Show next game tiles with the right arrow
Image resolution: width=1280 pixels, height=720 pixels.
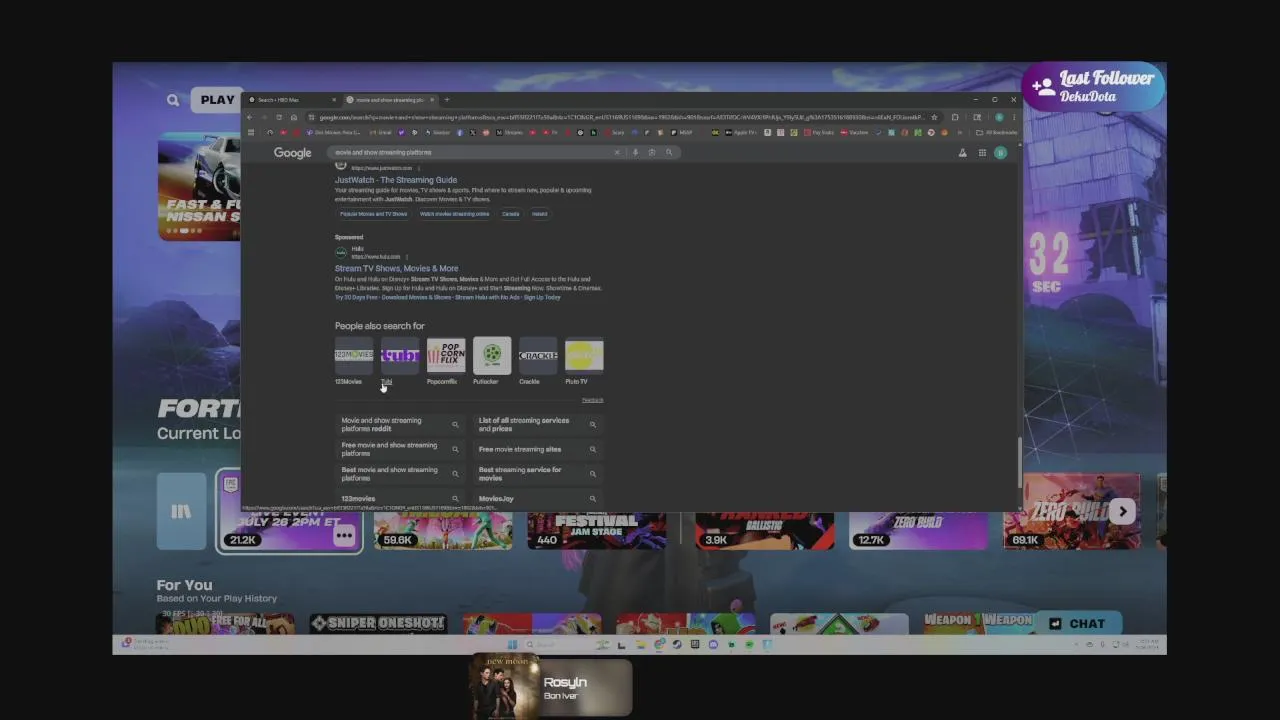click(x=1122, y=511)
